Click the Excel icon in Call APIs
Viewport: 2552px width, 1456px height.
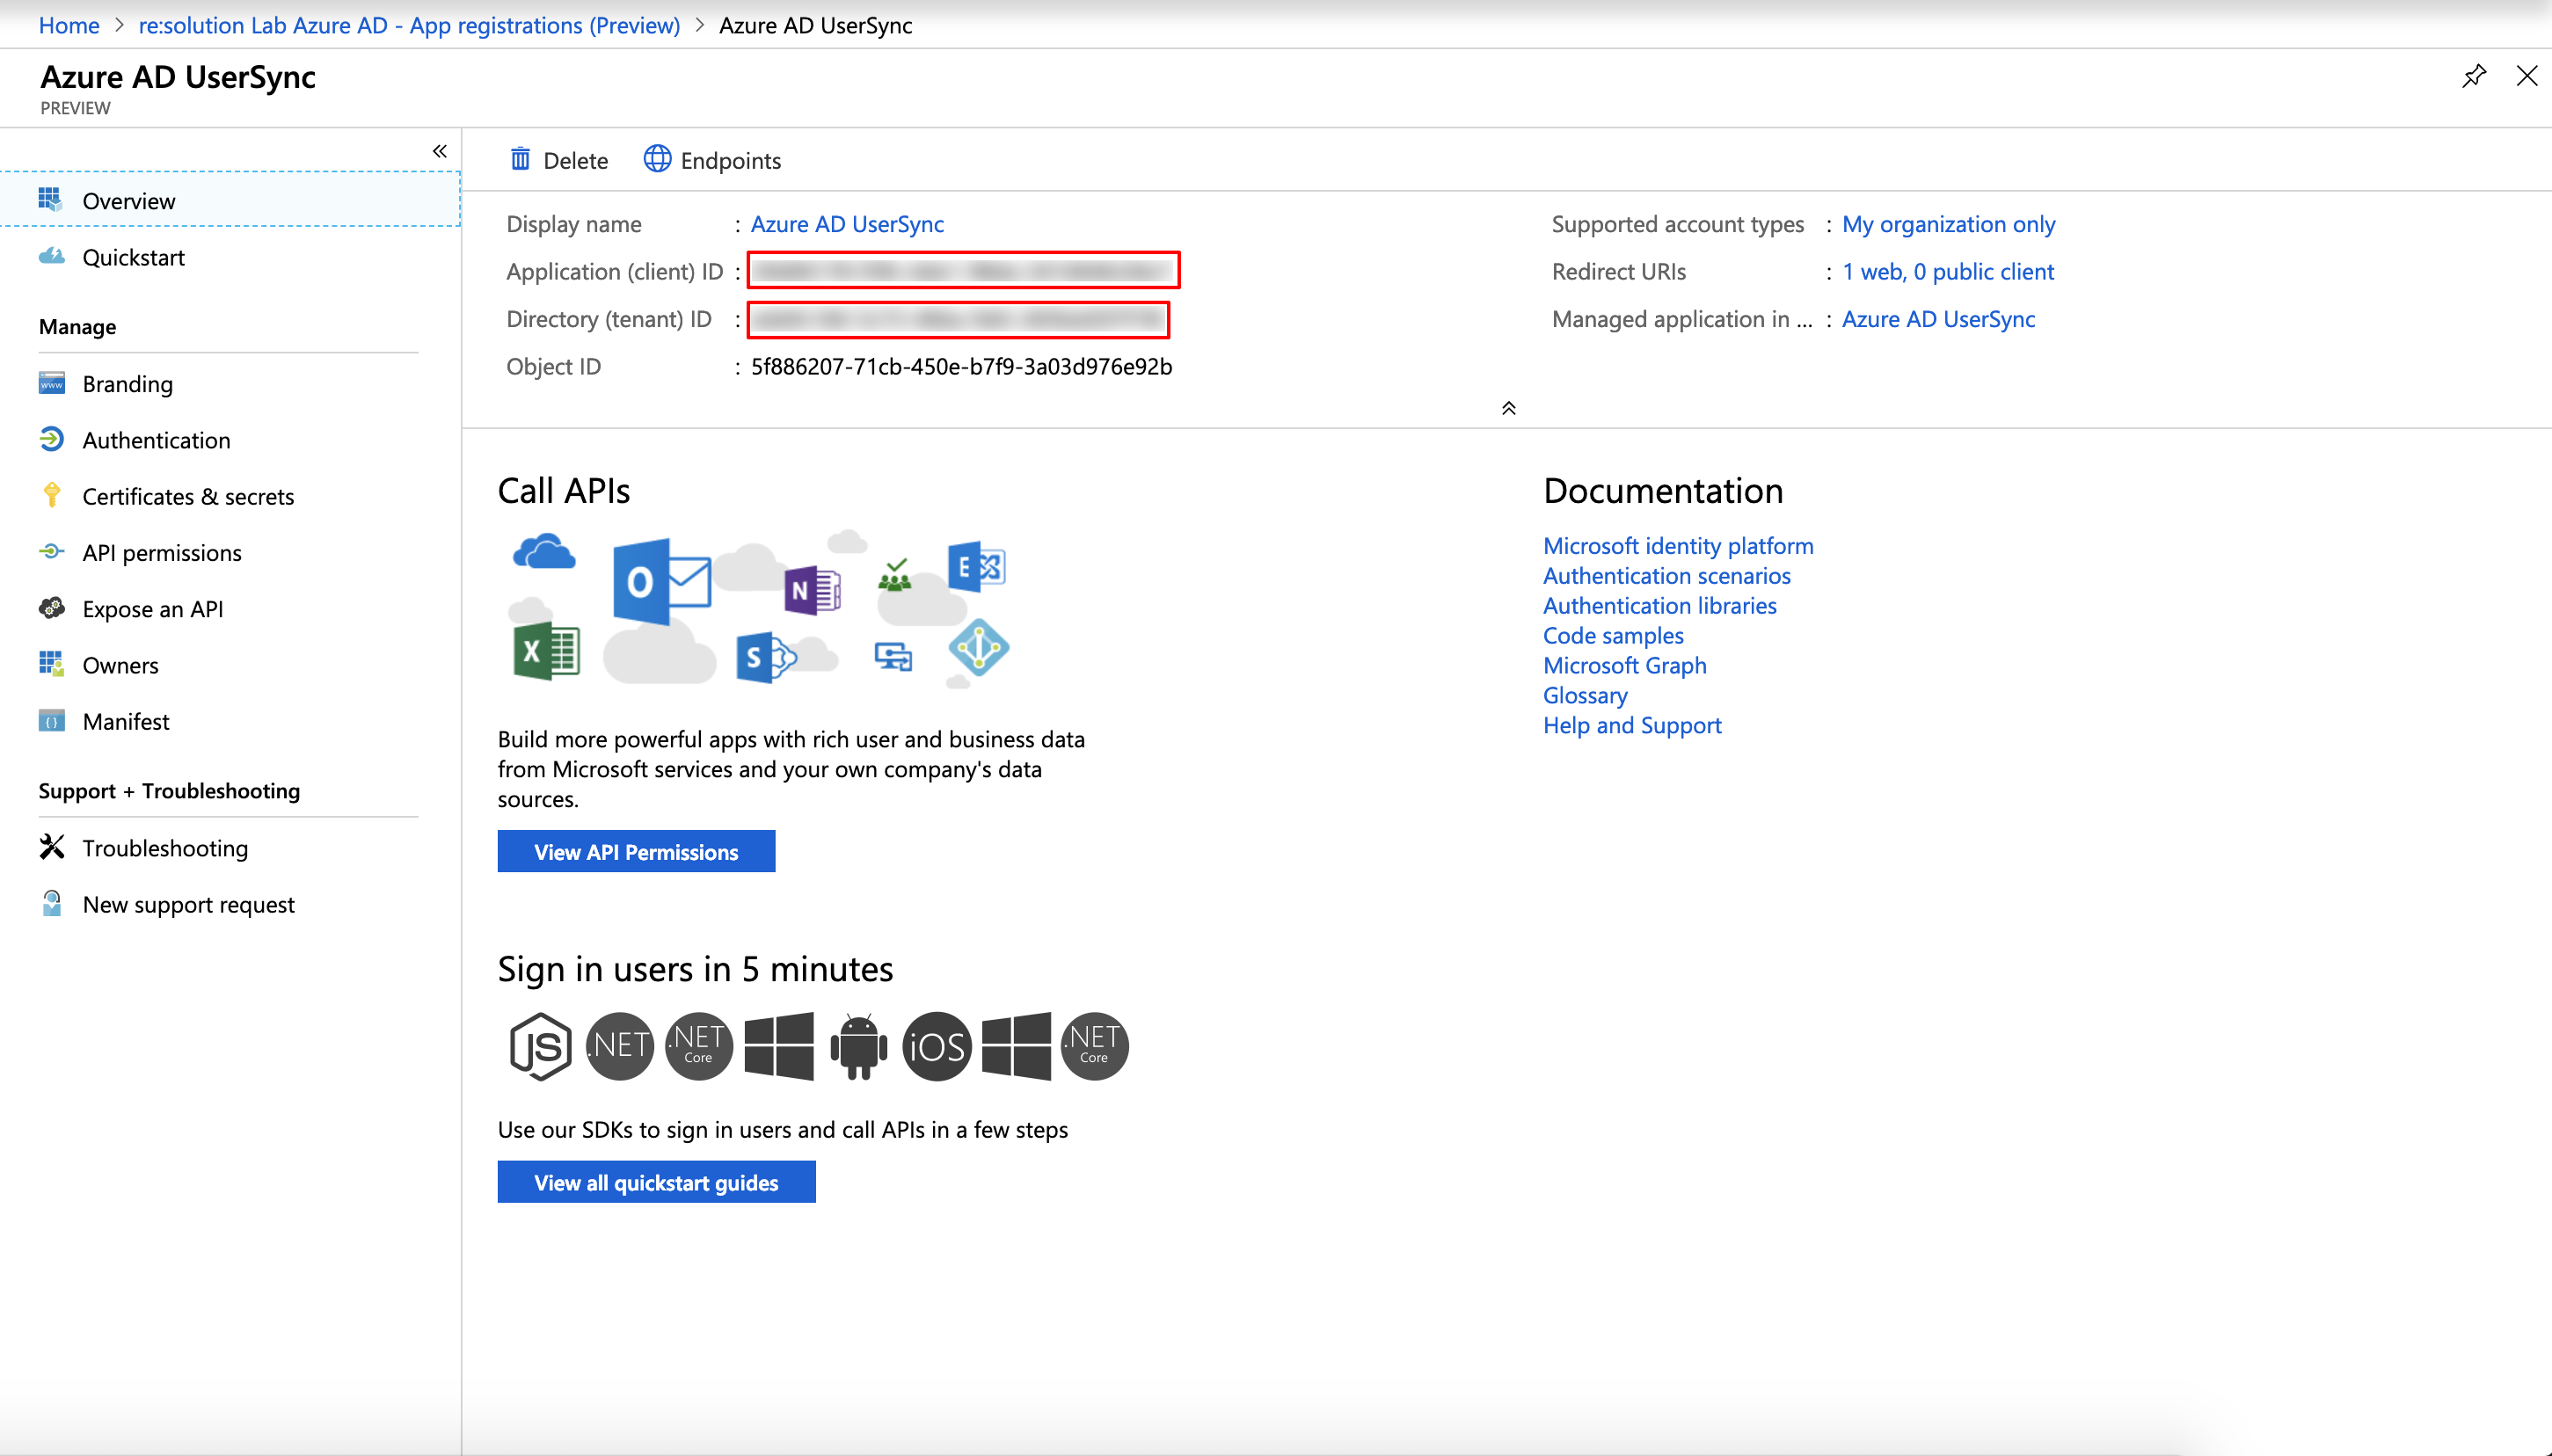click(x=546, y=652)
